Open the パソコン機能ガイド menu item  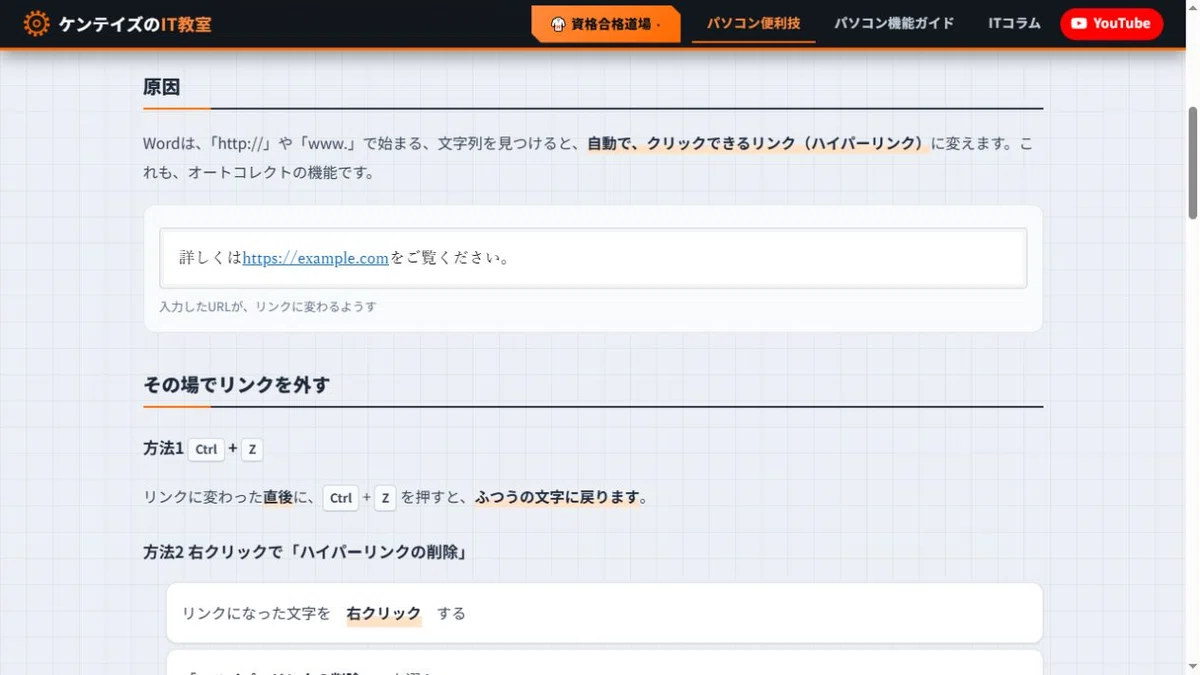(x=894, y=23)
